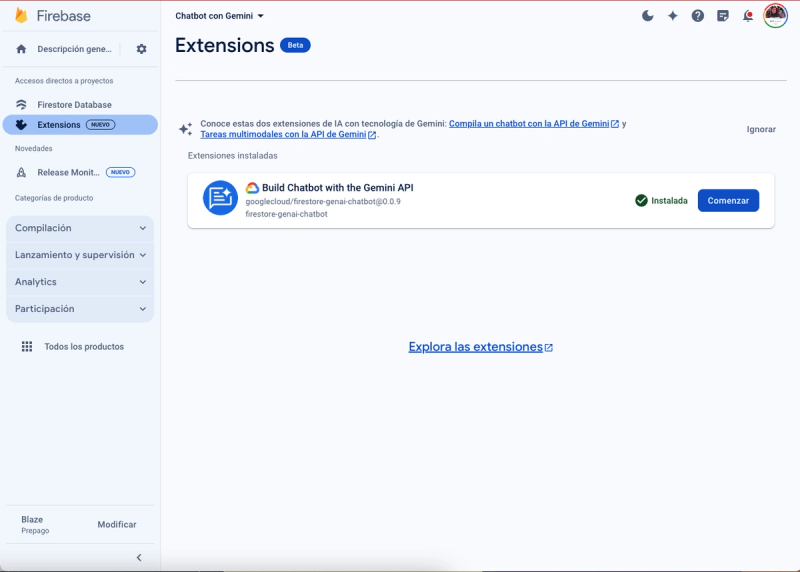Click the Extensiones instaladas heading
Image resolution: width=800 pixels, height=572 pixels.
pyautogui.click(x=233, y=156)
